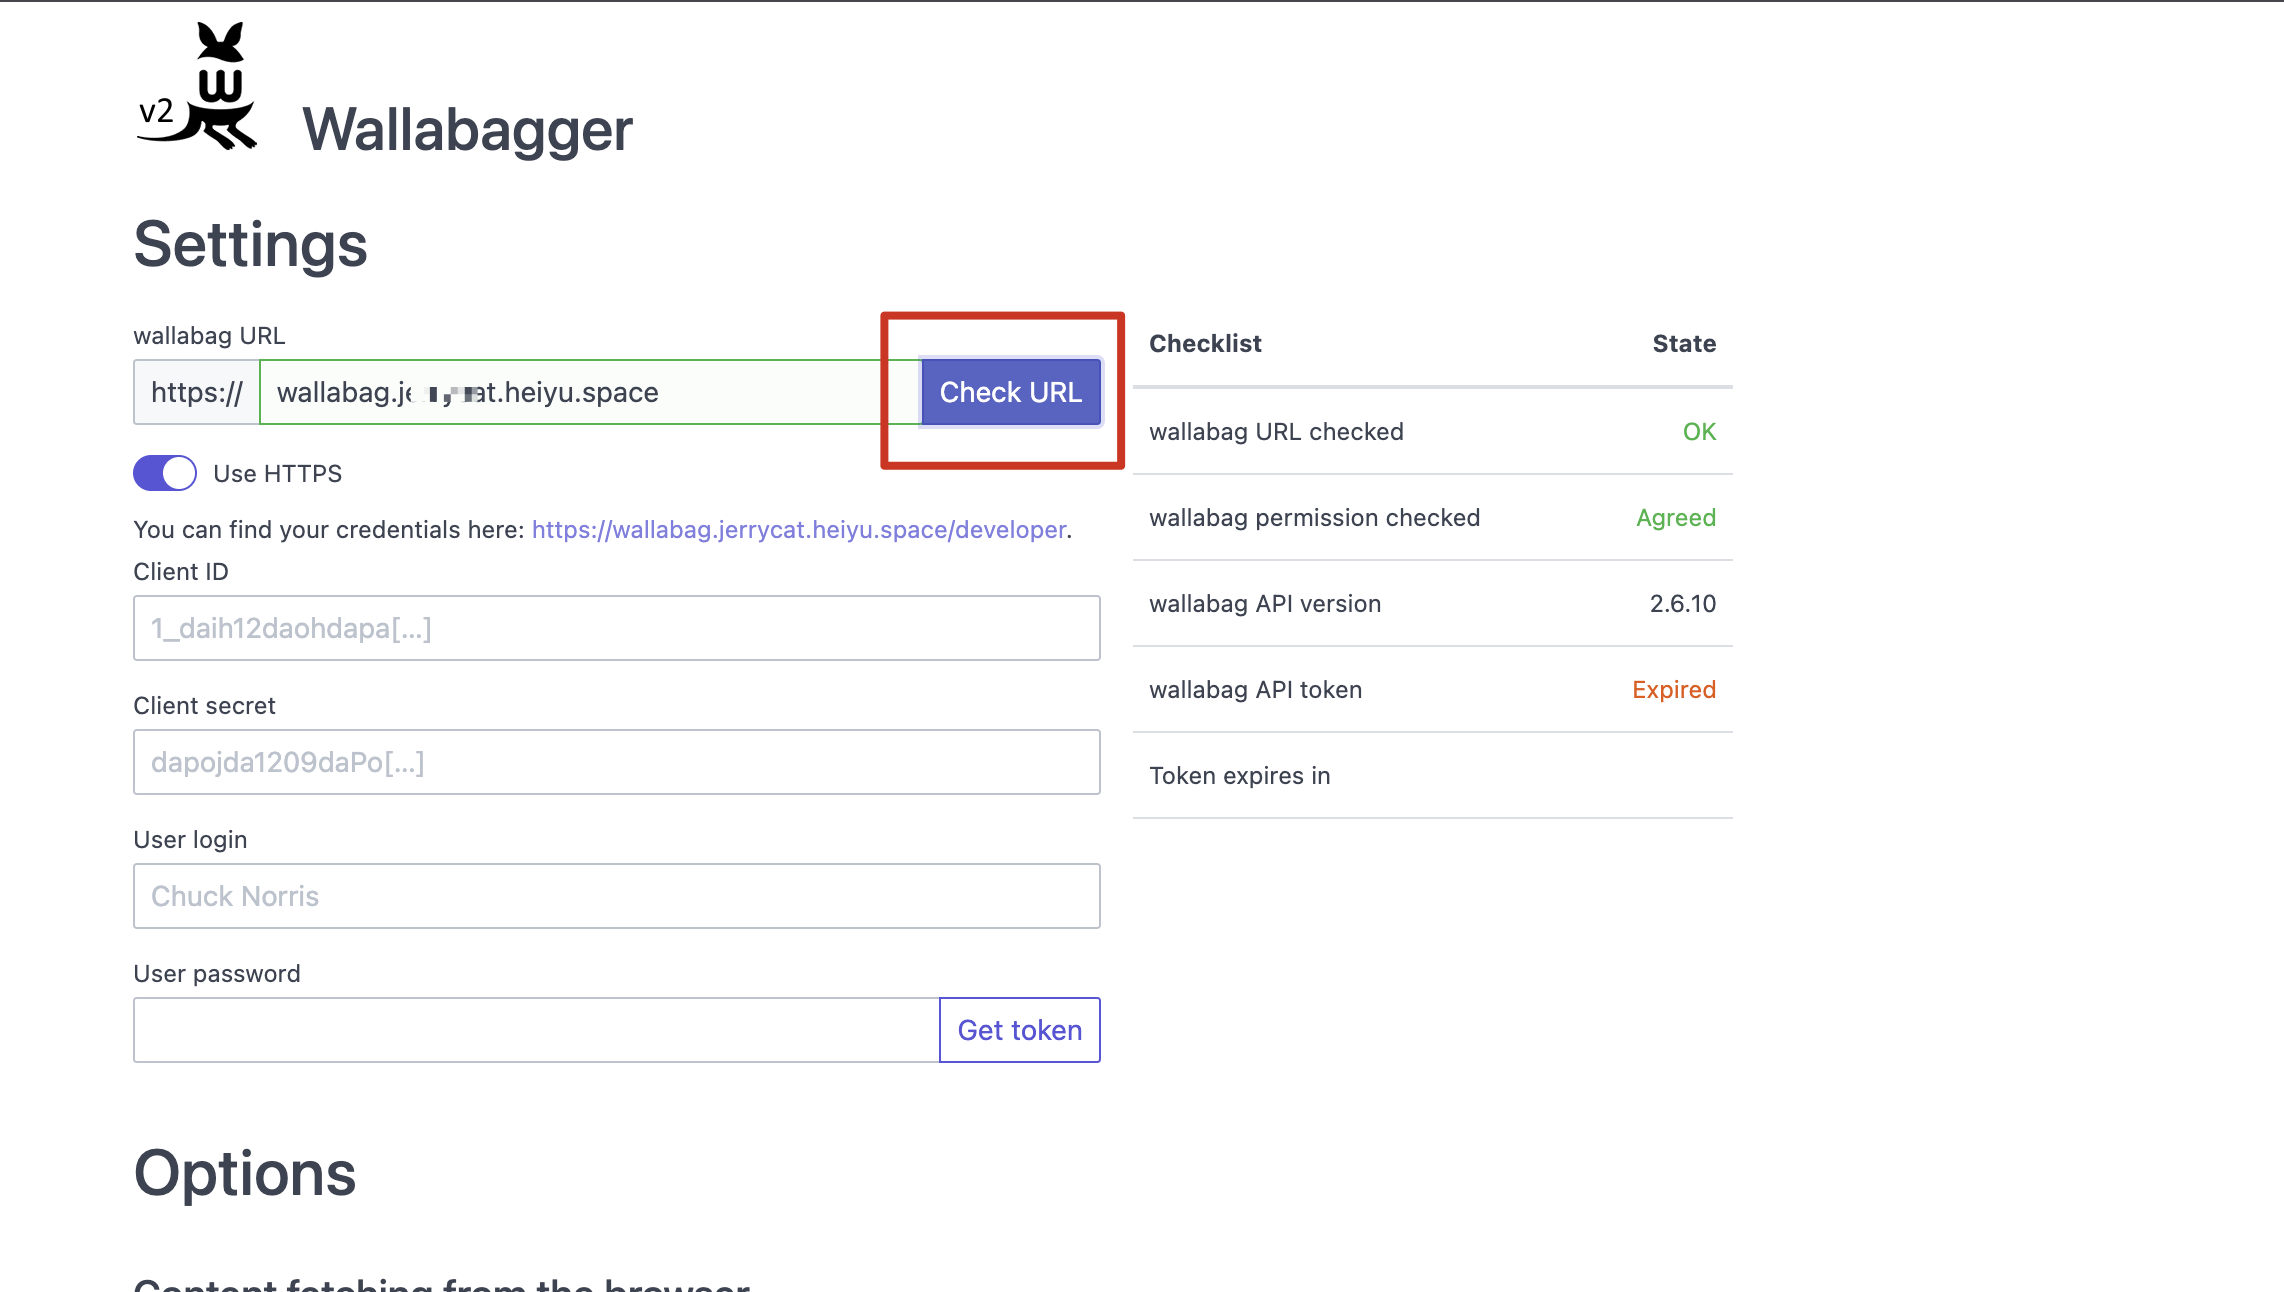
Task: Click the Wallabagger title heading
Action: click(468, 130)
